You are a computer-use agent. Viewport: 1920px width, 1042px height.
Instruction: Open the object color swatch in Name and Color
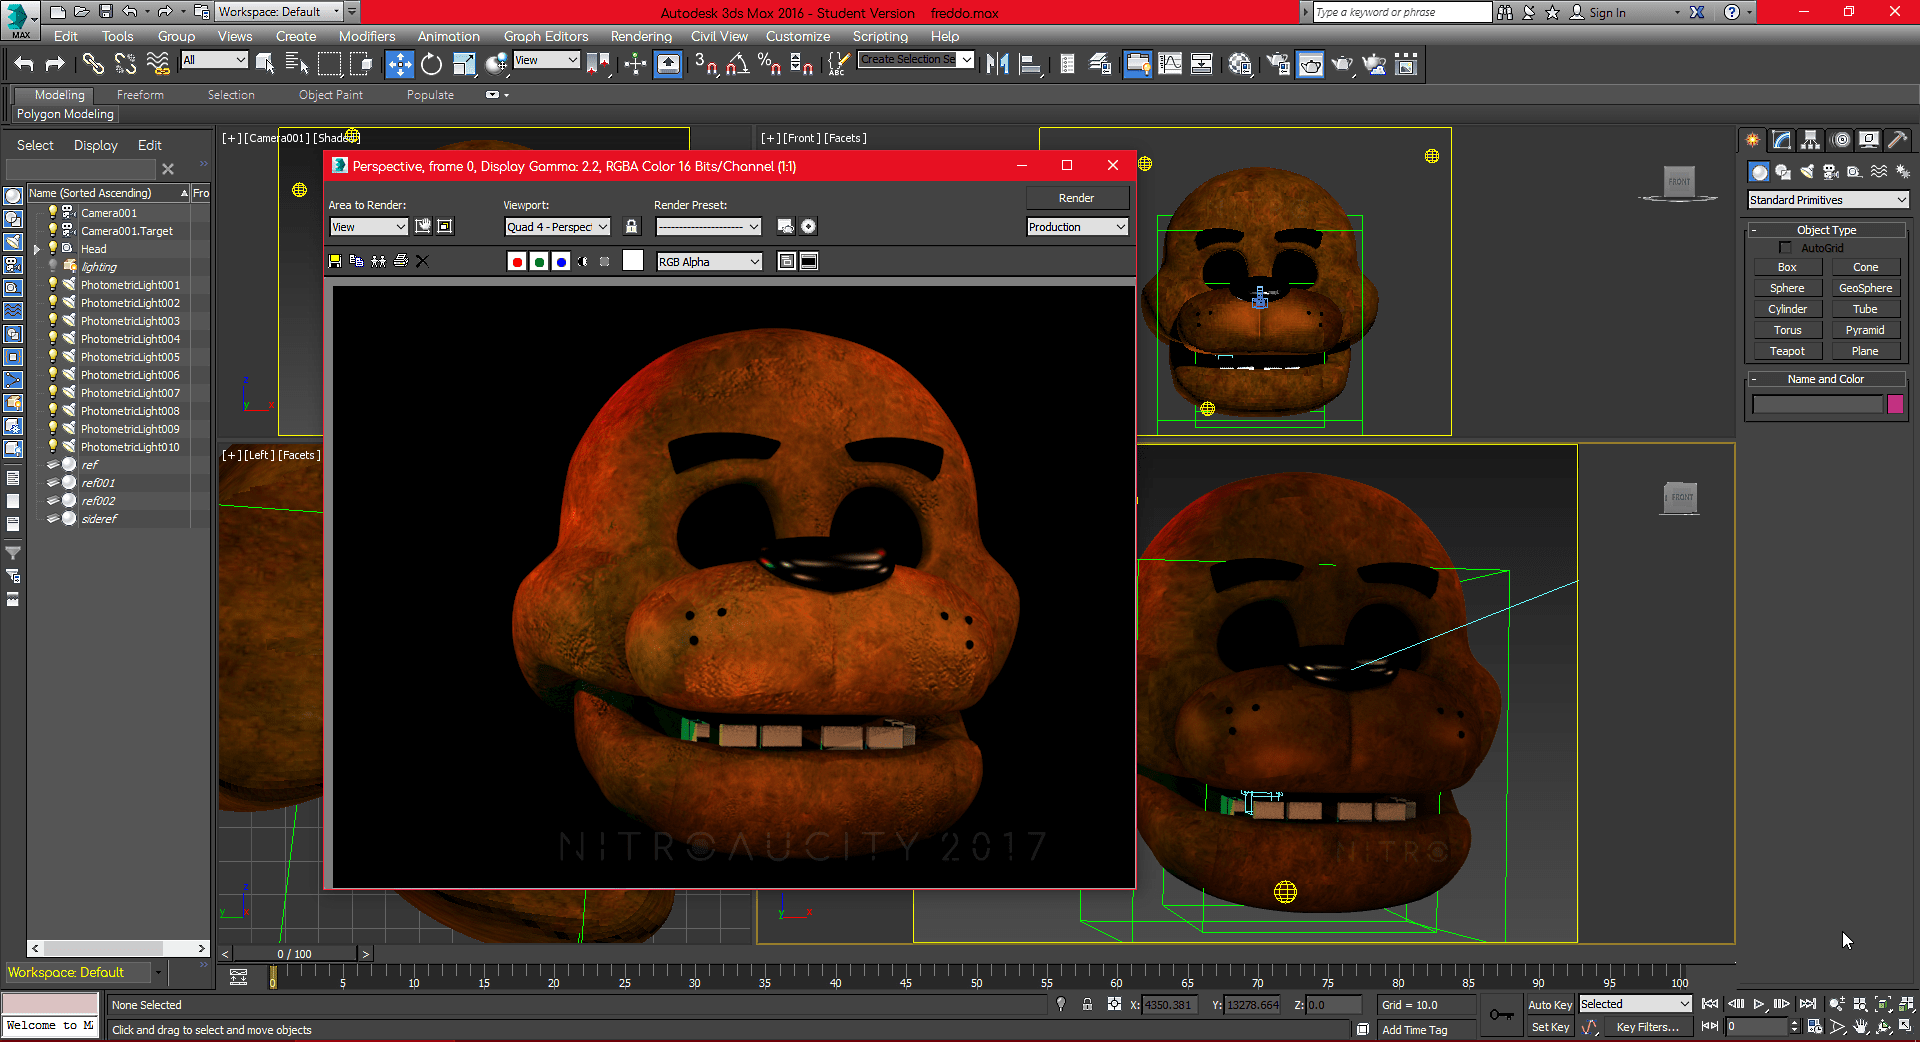tap(1895, 404)
